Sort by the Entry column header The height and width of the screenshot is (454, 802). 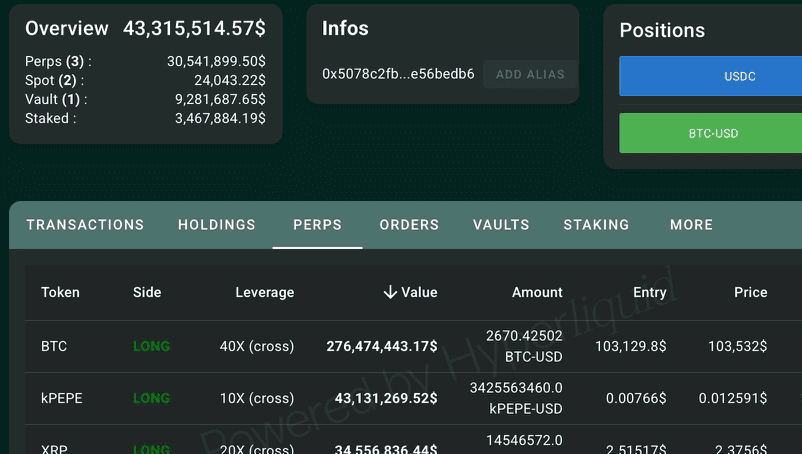[x=650, y=292]
